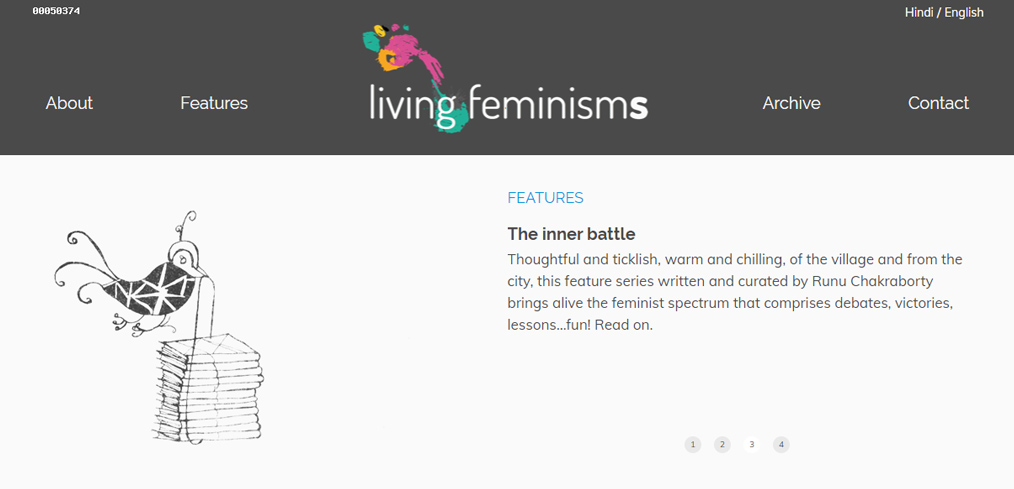Open the Contact page
1014x489 pixels.
pyautogui.click(x=938, y=103)
